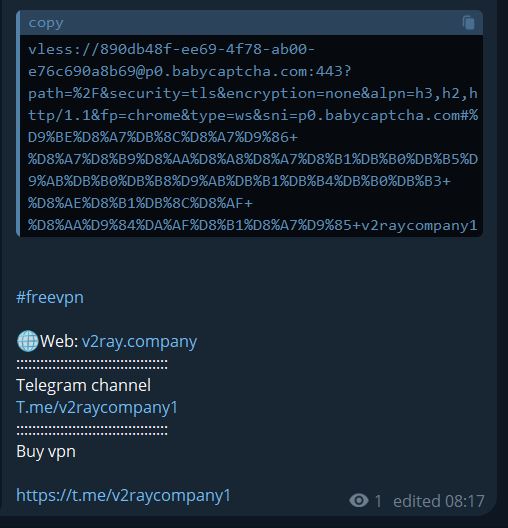Viewport: 508px width, 528px height.
Task: Click the Telegram channel text
Action: coord(83,385)
